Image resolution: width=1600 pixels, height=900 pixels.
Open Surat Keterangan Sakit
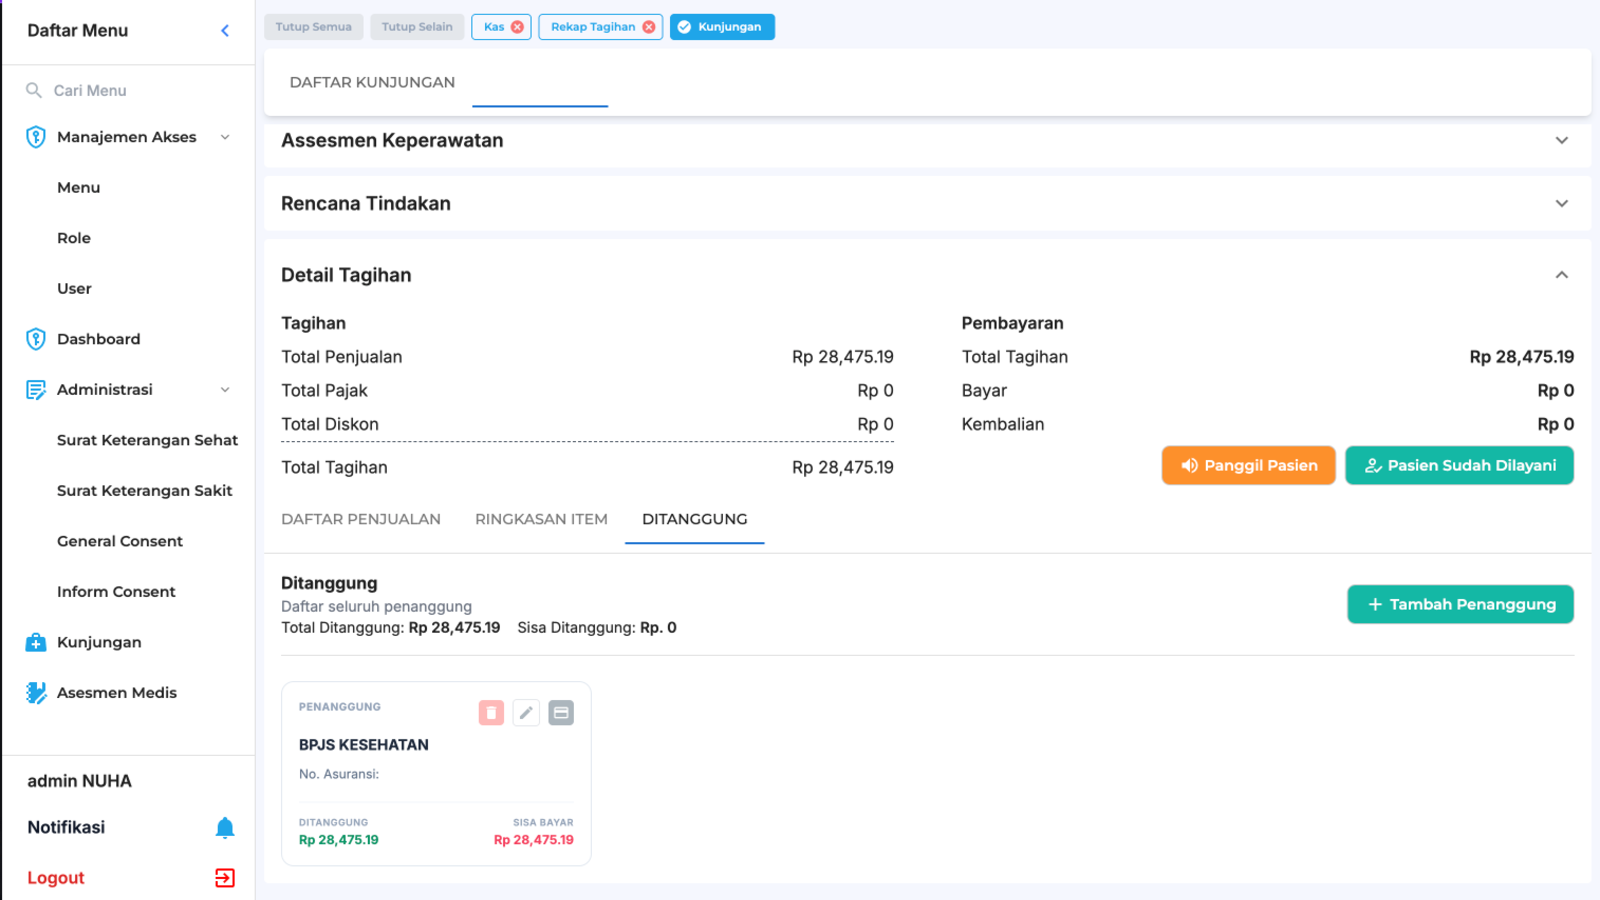point(144,491)
